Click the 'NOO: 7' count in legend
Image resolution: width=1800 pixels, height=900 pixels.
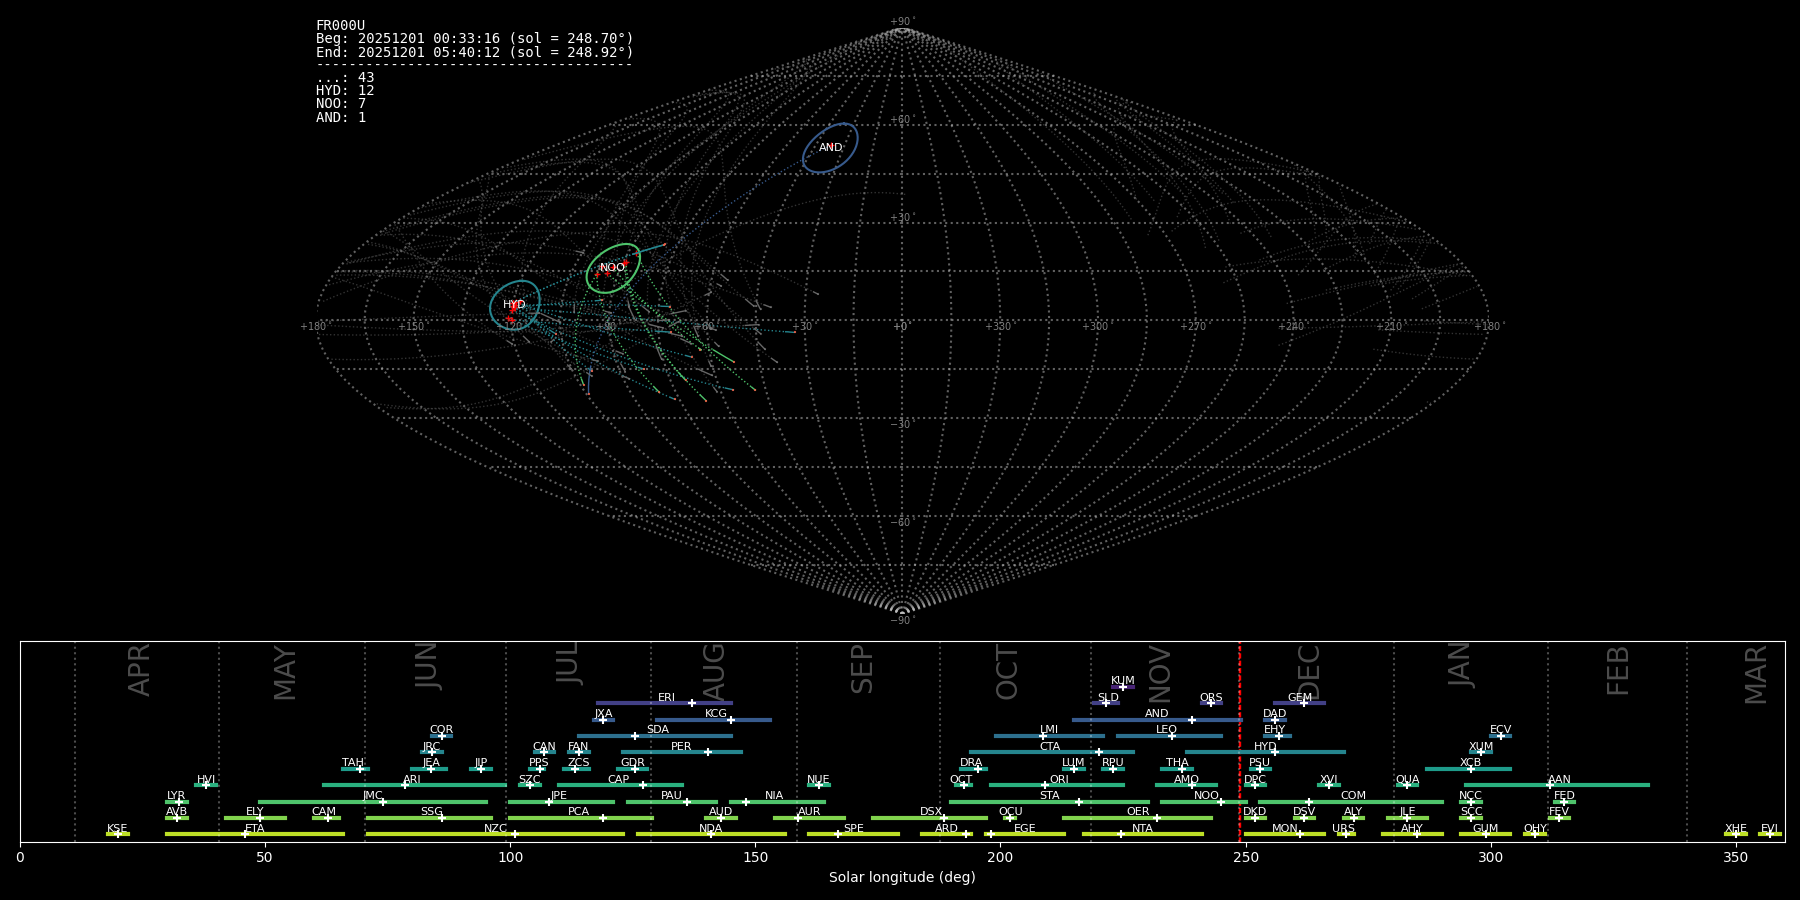click(341, 104)
